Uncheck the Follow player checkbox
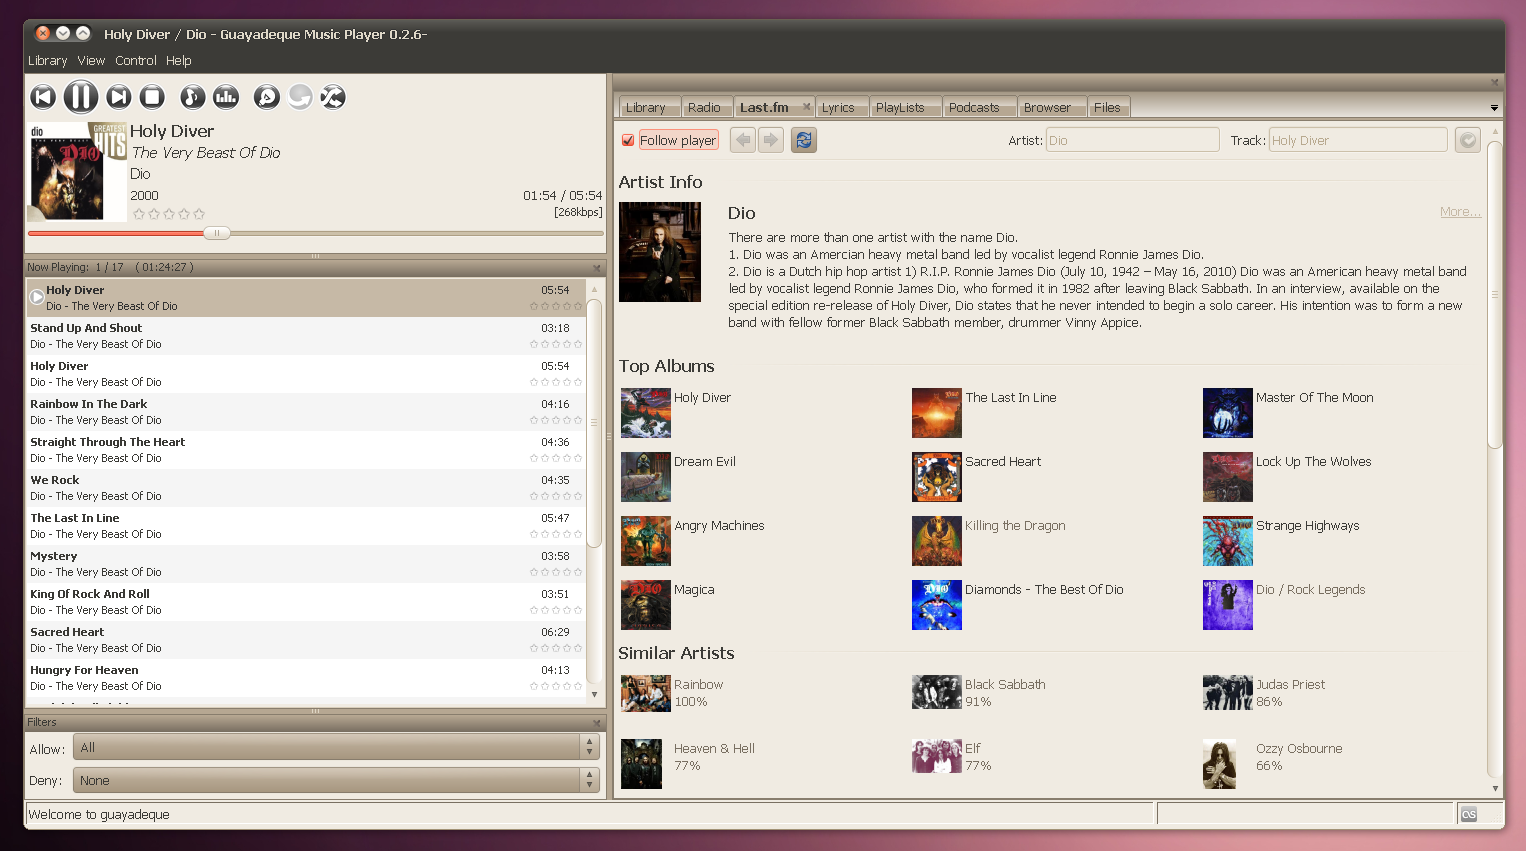 coord(628,140)
